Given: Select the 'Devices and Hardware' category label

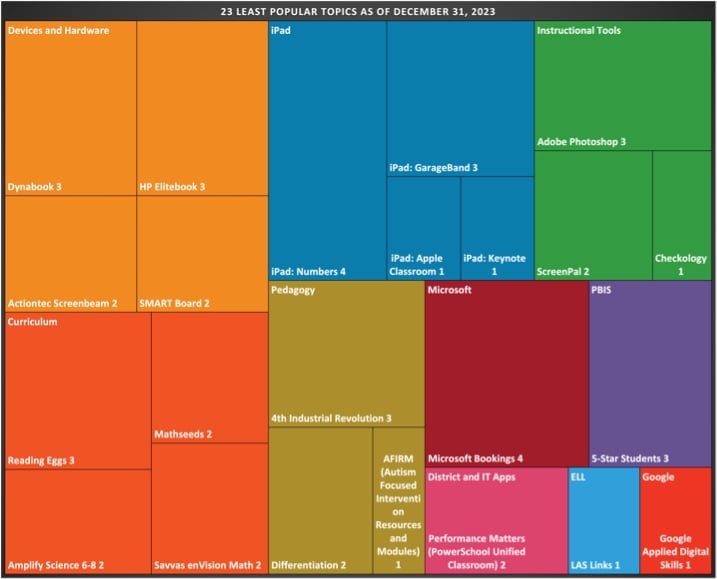Looking at the screenshot, I should pyautogui.click(x=58, y=31).
